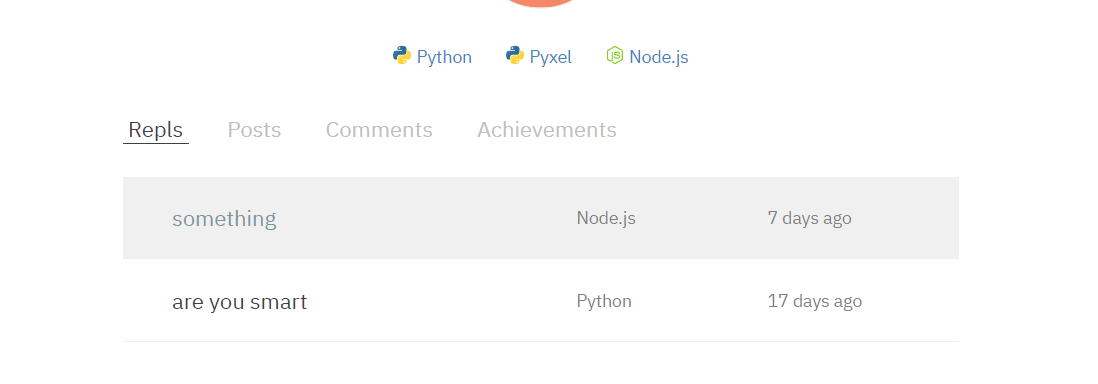The image size is (1098, 384).
Task: Open the Comments tab
Action: [x=379, y=130]
